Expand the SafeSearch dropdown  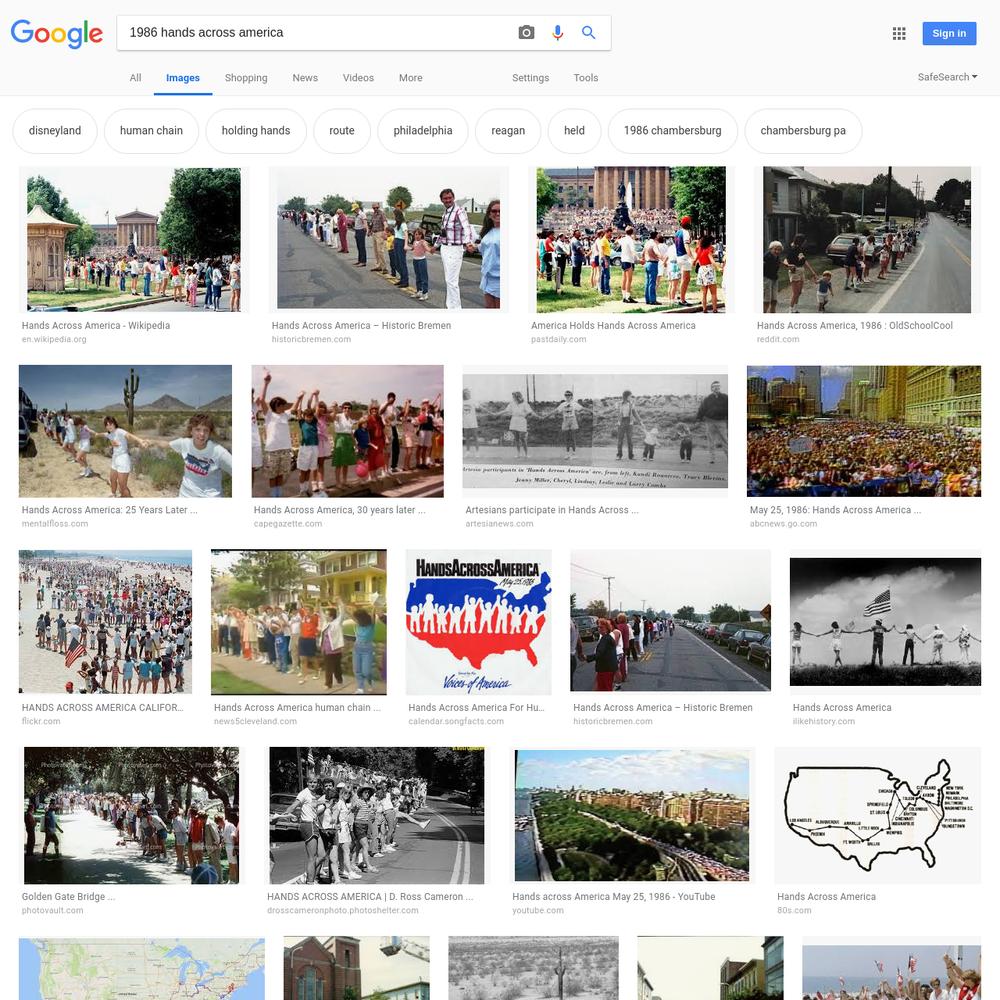(947, 77)
